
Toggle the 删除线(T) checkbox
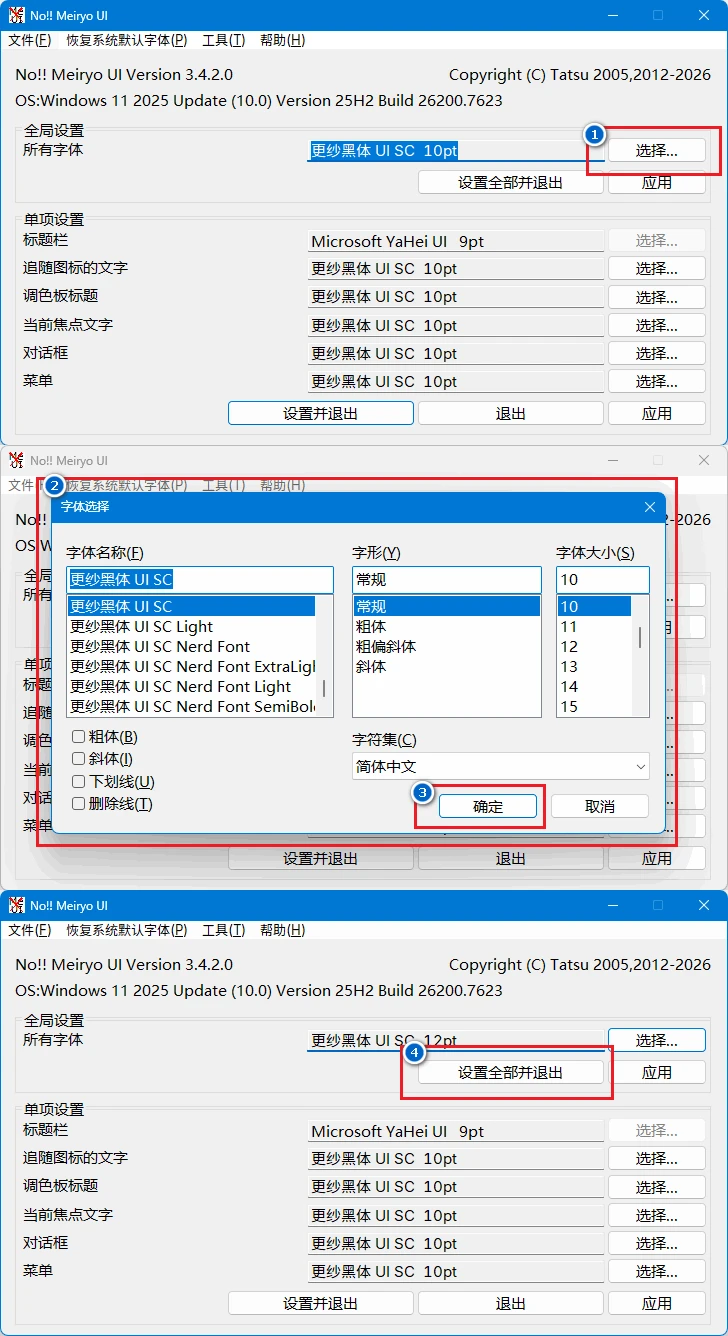(79, 804)
